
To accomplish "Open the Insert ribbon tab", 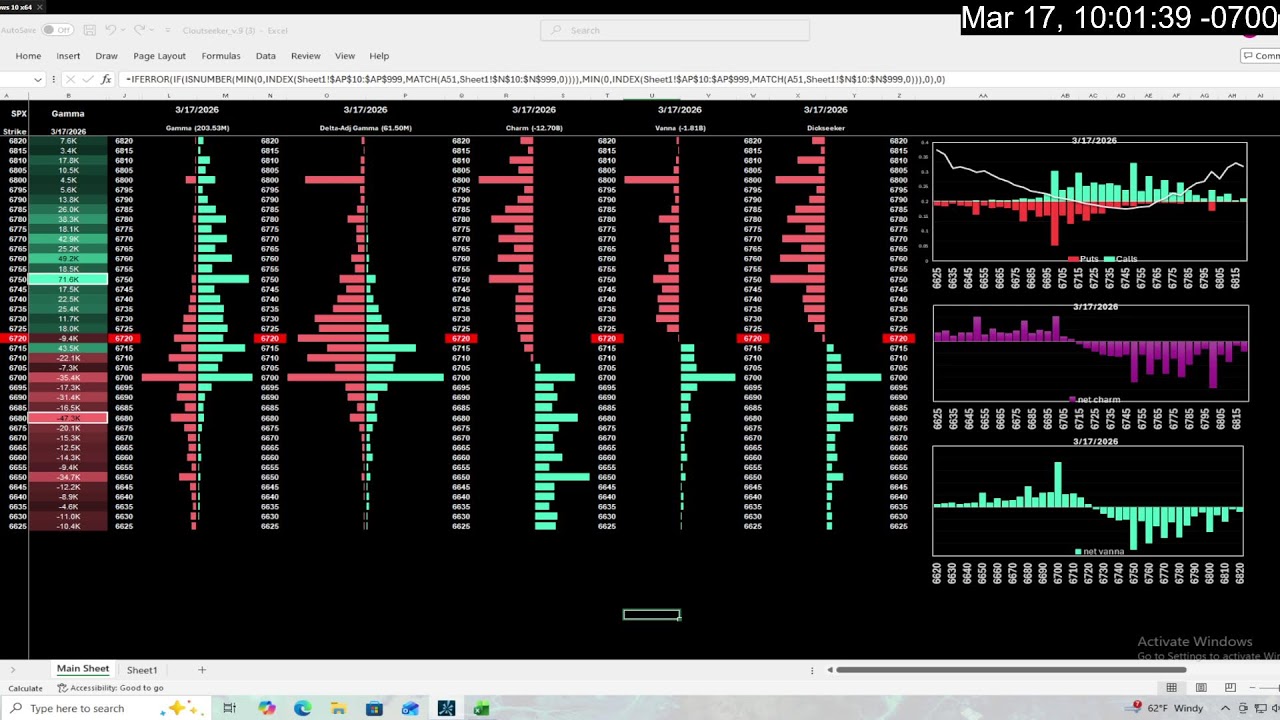I will coord(68,56).
